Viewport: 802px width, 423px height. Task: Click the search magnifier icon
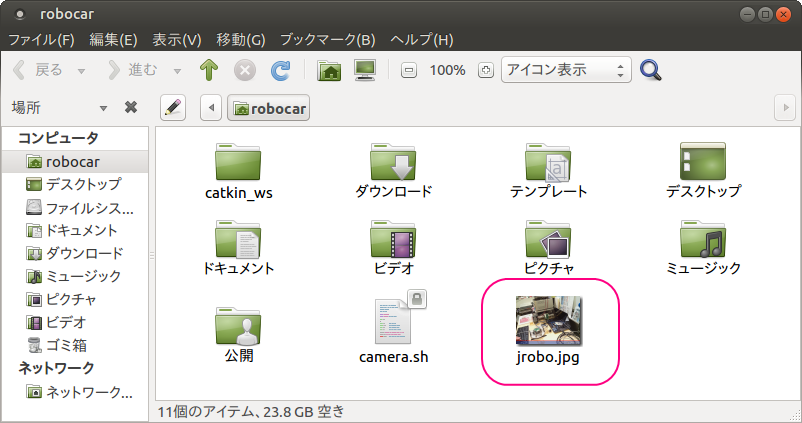(651, 70)
